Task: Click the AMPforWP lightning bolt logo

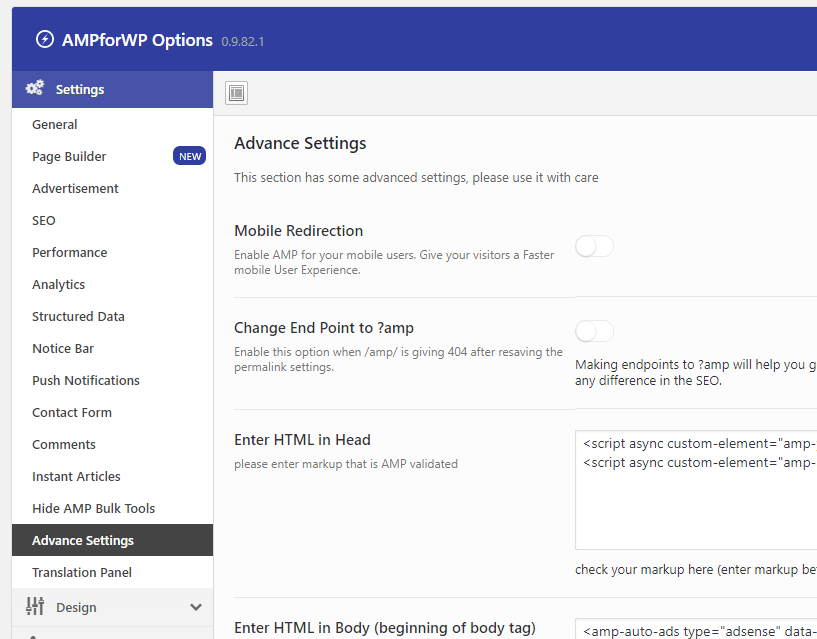Action: (x=44, y=40)
